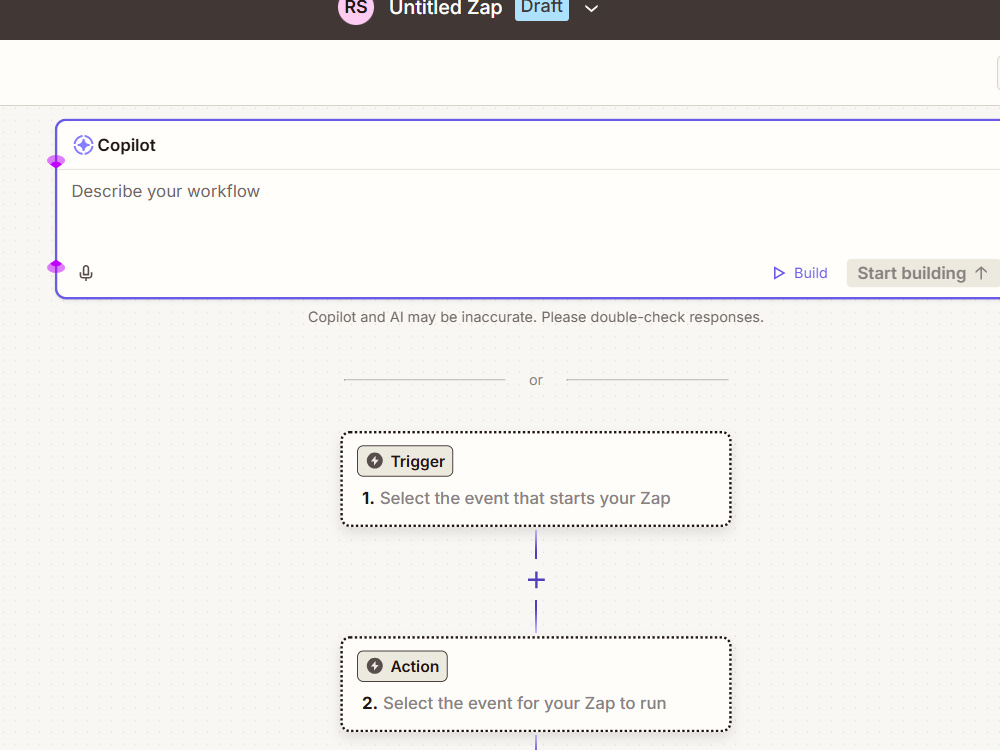Click the lightning icon in Action badge

pyautogui.click(x=375, y=666)
